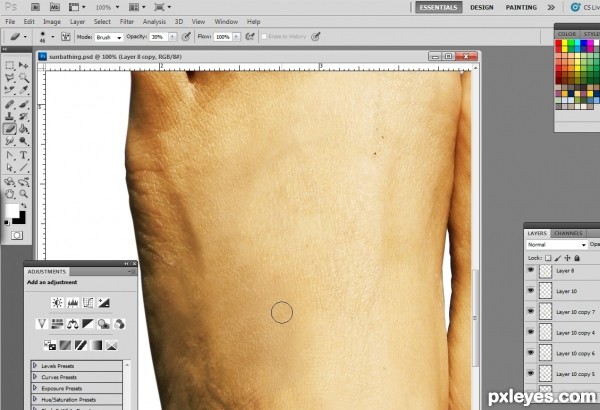Add an Exposure adjustment
Viewport: 600px width, 410px height.
(104, 303)
